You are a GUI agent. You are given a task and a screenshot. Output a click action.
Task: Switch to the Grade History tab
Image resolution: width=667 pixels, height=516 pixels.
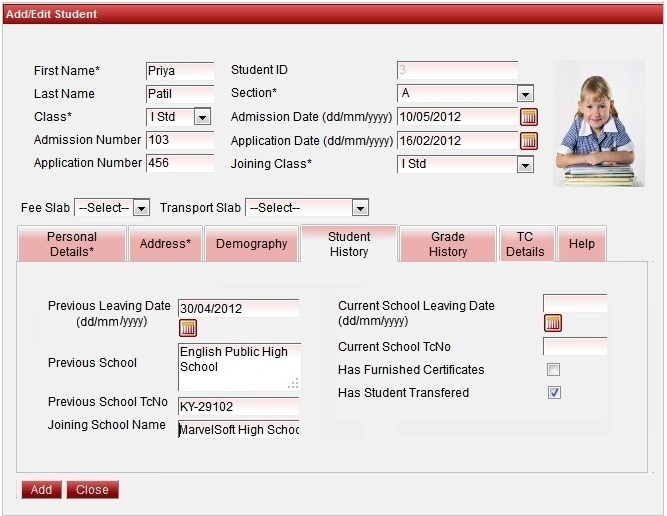(448, 244)
